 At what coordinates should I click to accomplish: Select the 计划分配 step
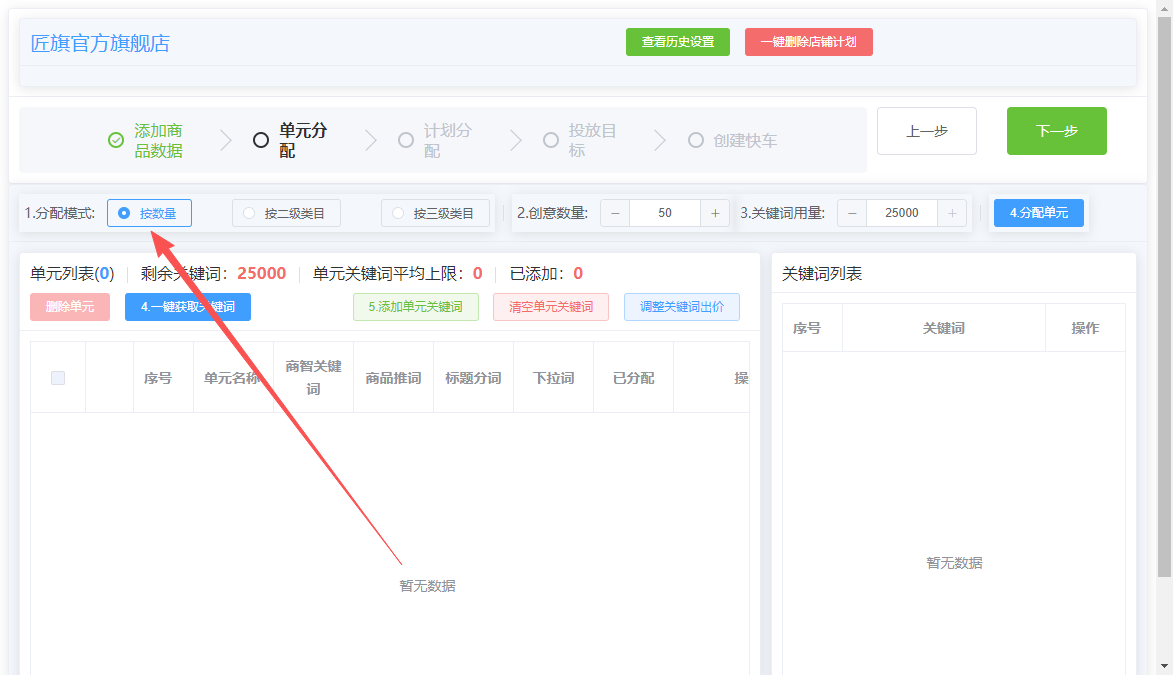click(447, 141)
